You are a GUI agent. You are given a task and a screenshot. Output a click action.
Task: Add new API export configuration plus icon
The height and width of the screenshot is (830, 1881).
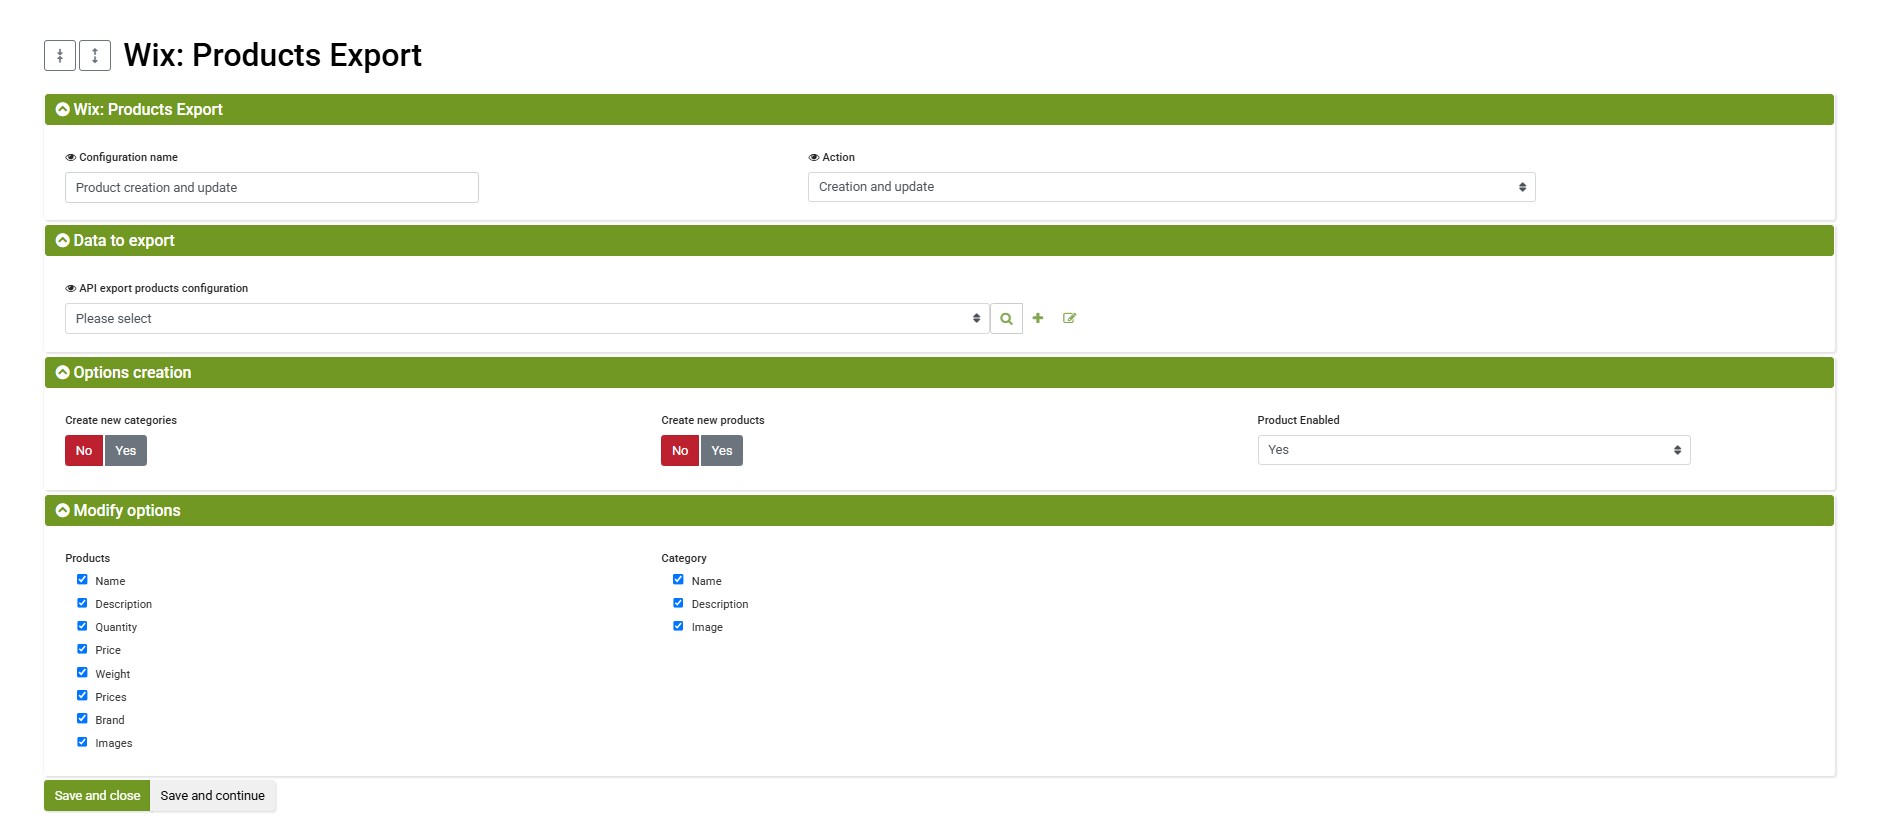tap(1038, 318)
